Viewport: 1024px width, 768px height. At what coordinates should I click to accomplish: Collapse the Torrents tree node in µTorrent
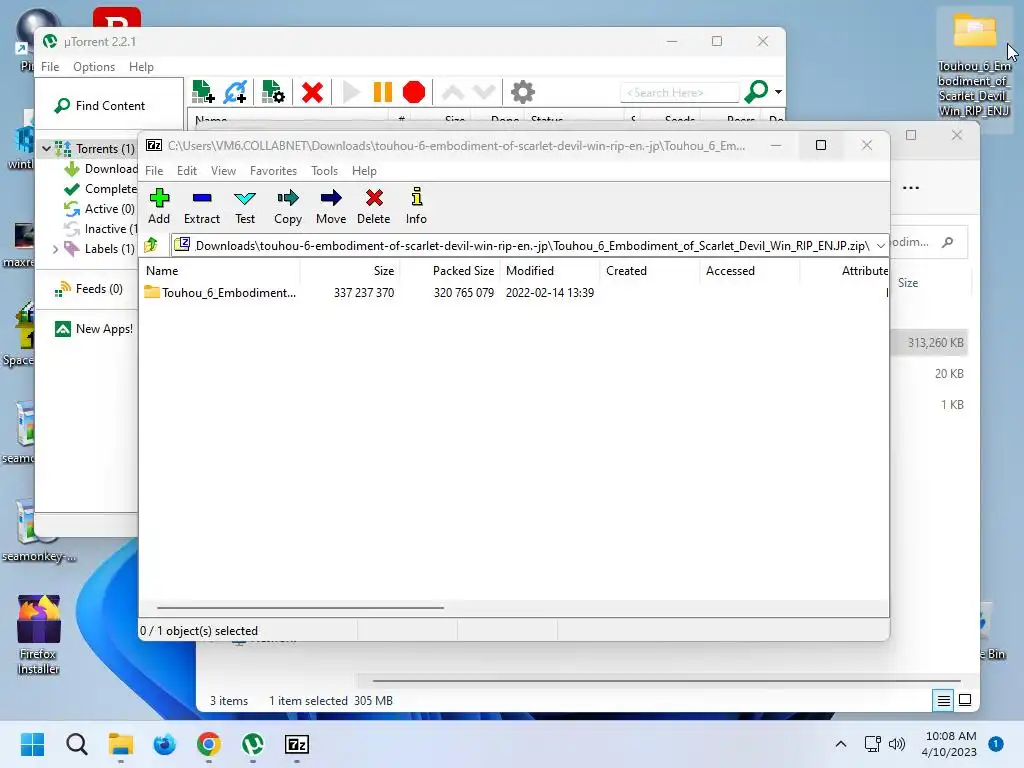46,149
